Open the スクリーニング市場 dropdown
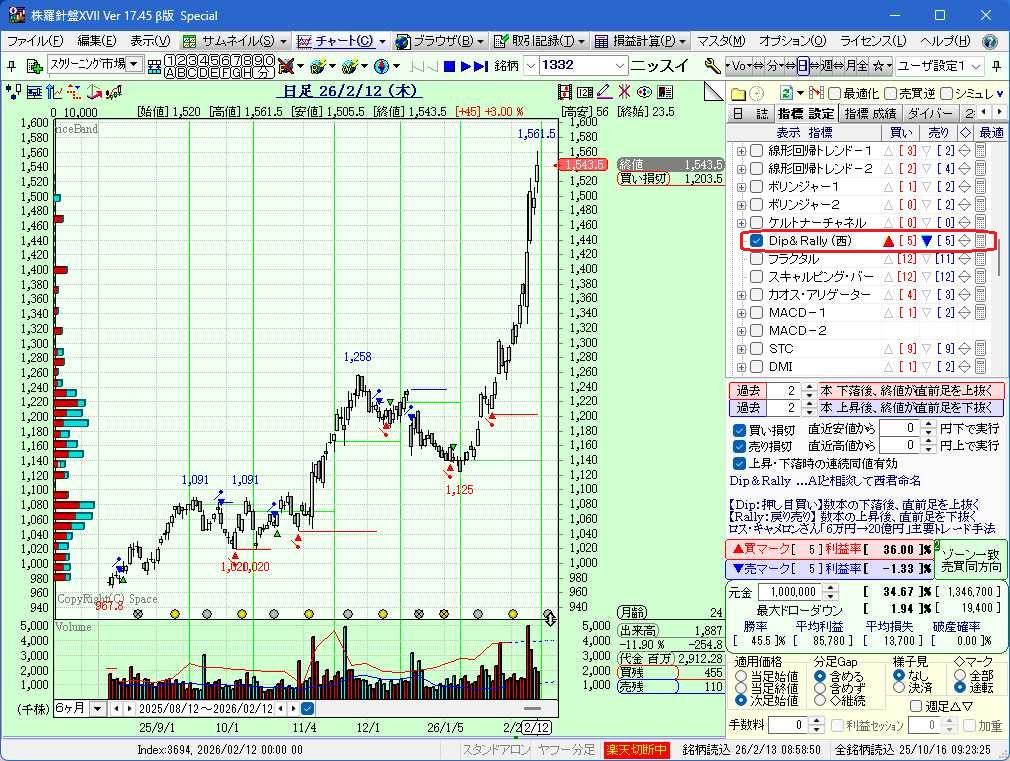The height and width of the screenshot is (761, 1010). click(x=133, y=65)
